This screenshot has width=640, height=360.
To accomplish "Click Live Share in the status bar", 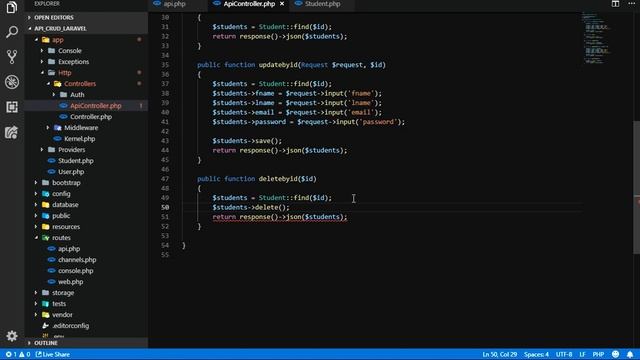I will [x=53, y=354].
